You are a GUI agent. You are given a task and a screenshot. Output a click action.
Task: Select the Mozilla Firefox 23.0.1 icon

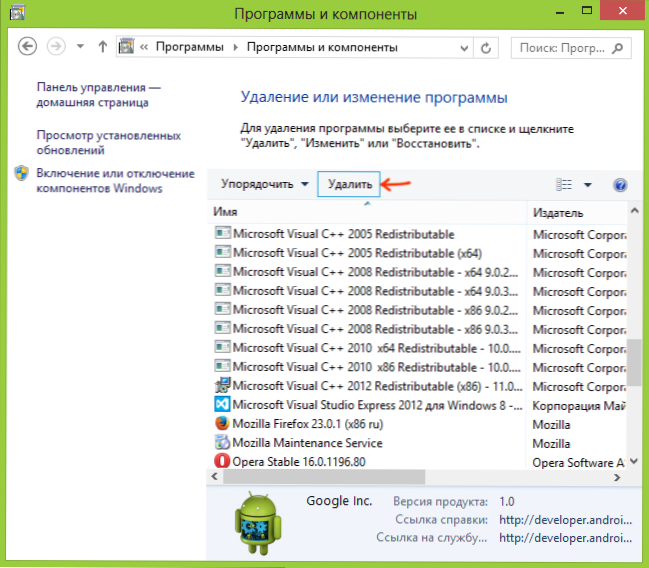(222, 423)
